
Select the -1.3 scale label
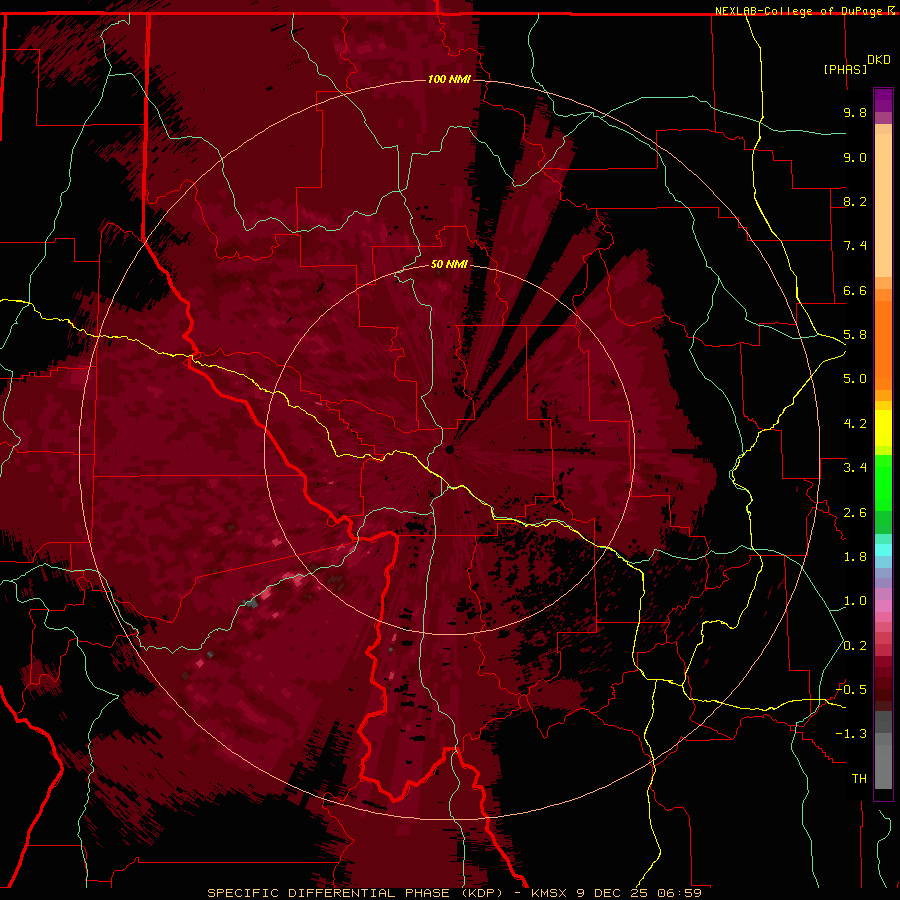(852, 734)
